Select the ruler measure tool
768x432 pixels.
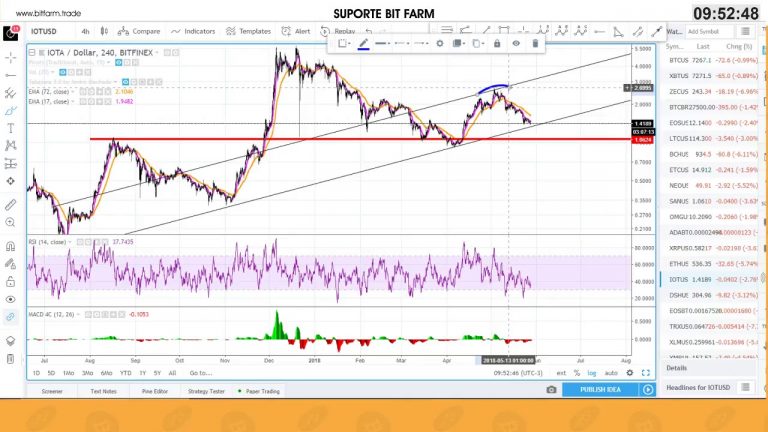coord(10,204)
